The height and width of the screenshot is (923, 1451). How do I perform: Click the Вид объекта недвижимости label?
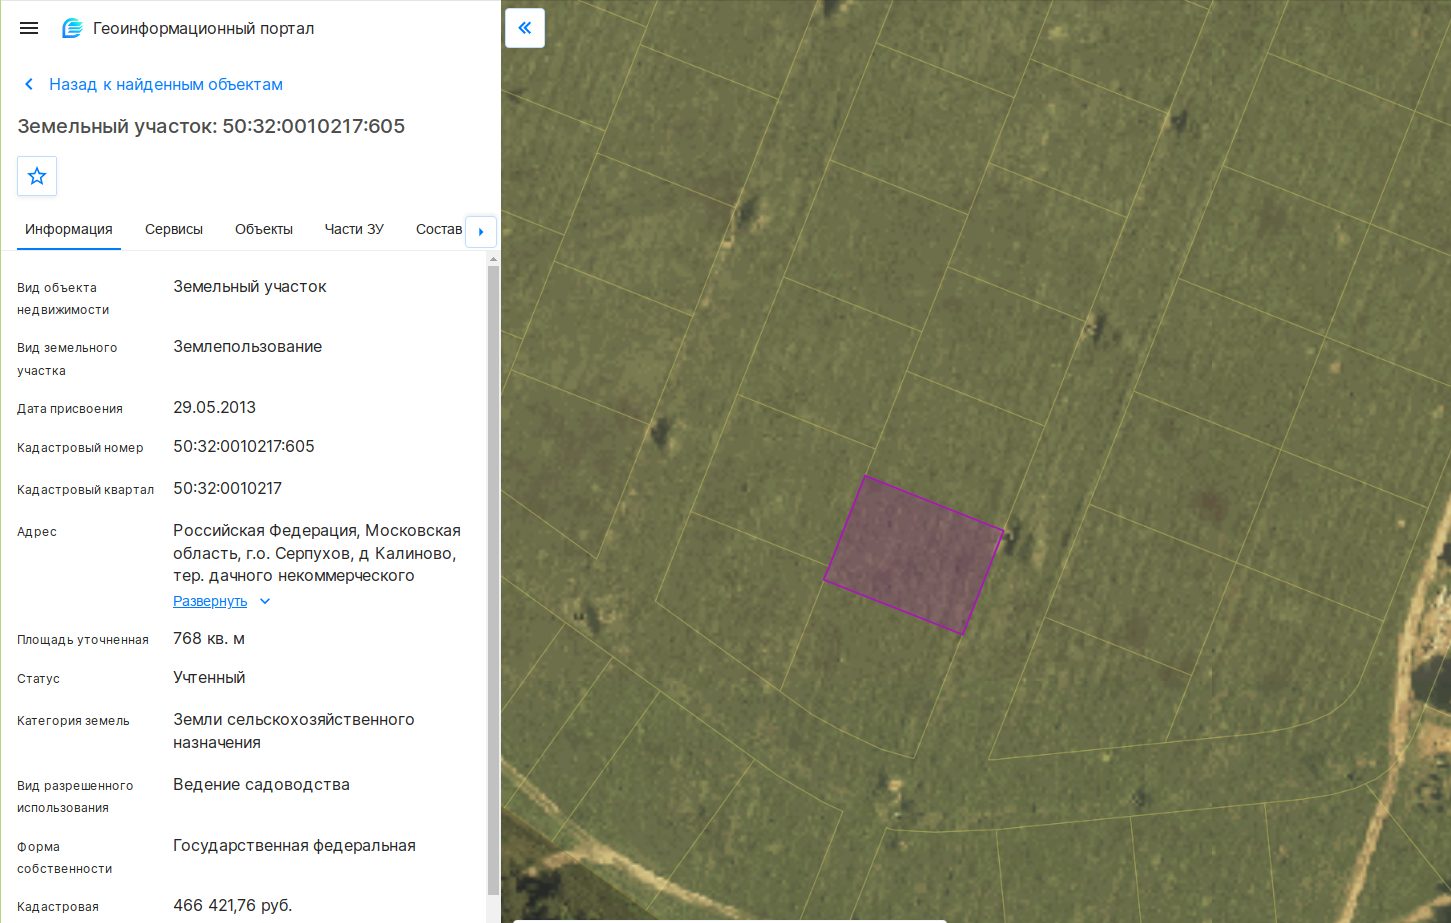click(63, 298)
